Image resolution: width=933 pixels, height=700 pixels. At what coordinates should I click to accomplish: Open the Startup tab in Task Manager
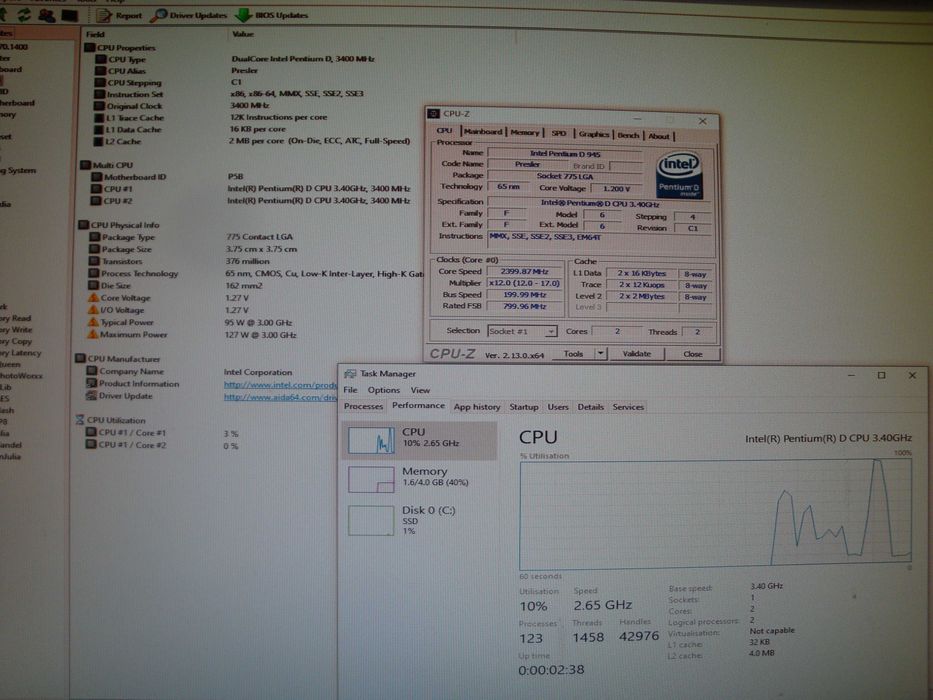coord(524,407)
